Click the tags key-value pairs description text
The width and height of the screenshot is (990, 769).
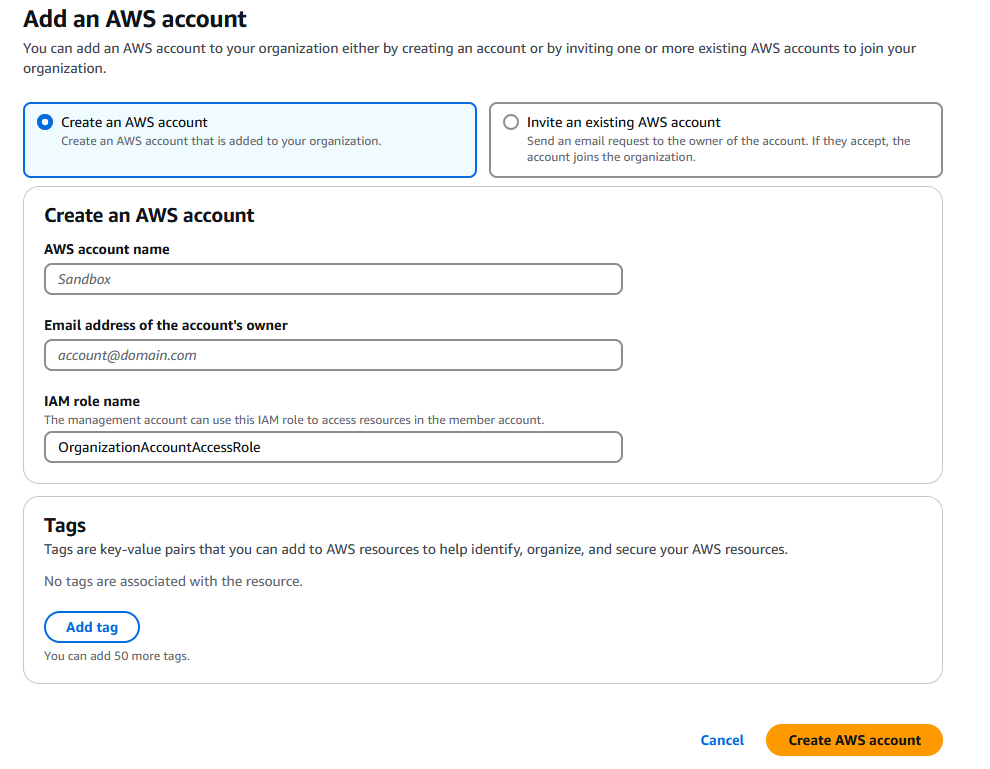click(x=416, y=549)
